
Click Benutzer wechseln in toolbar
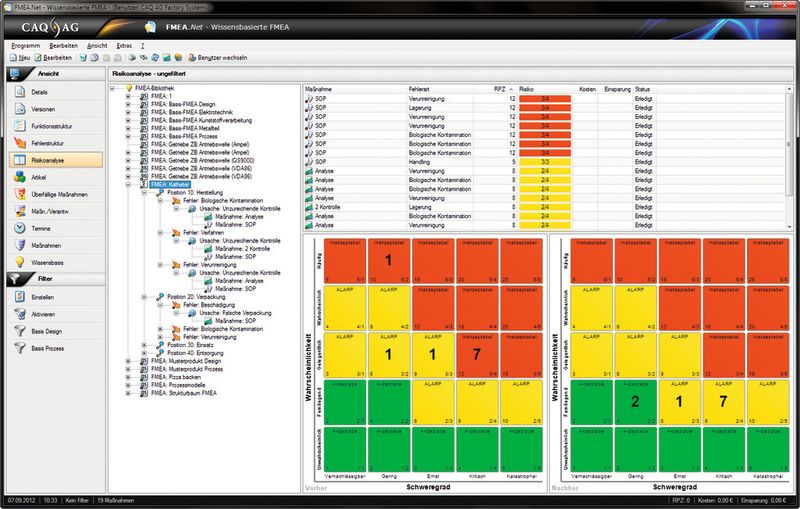[217, 58]
